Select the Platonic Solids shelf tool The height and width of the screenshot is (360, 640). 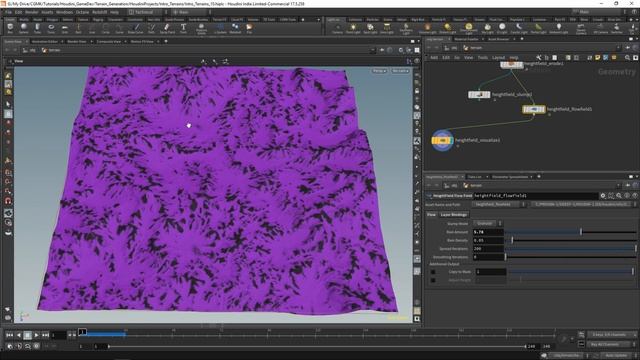pyautogui.click(x=201, y=29)
